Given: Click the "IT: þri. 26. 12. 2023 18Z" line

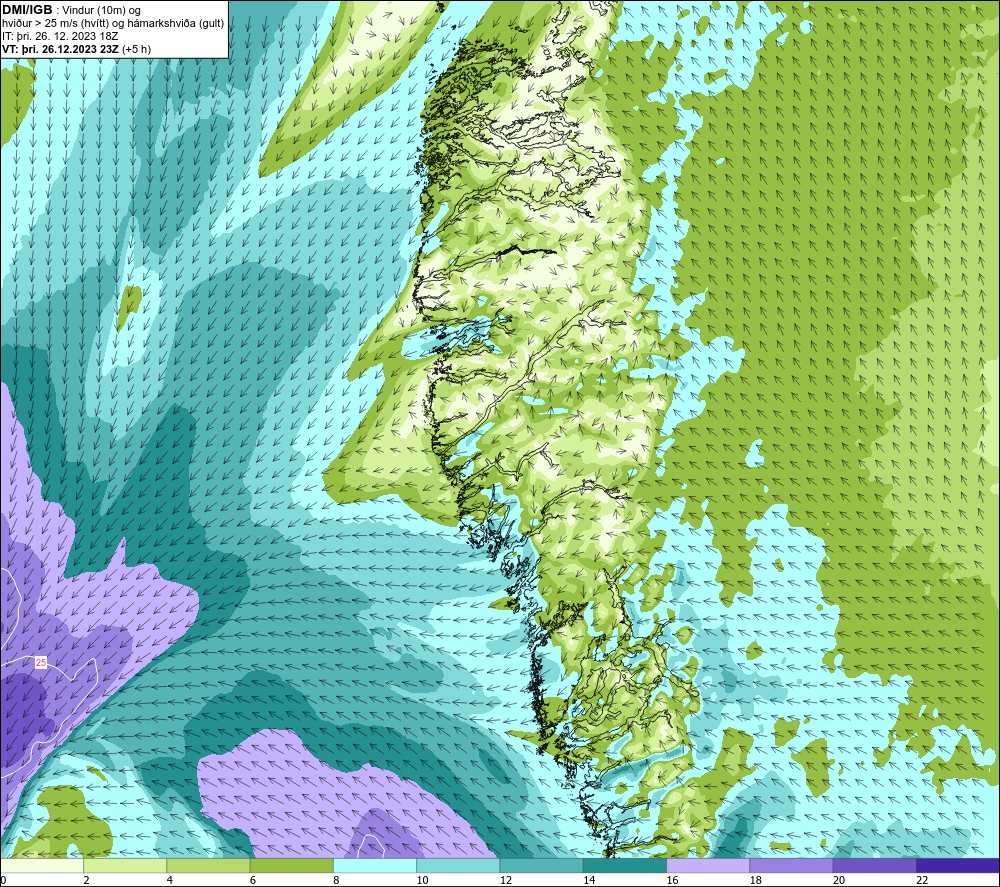Looking at the screenshot, I should click(59, 36).
